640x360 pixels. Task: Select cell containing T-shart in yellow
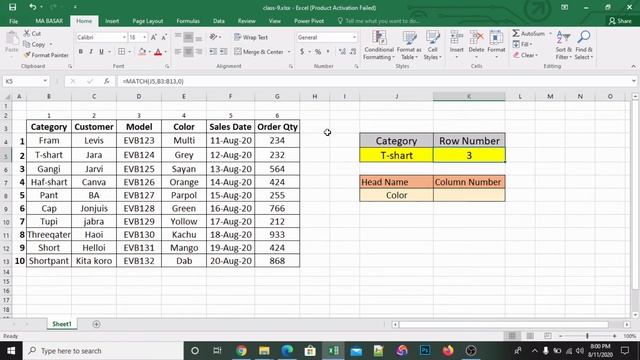pyautogui.click(x=396, y=156)
